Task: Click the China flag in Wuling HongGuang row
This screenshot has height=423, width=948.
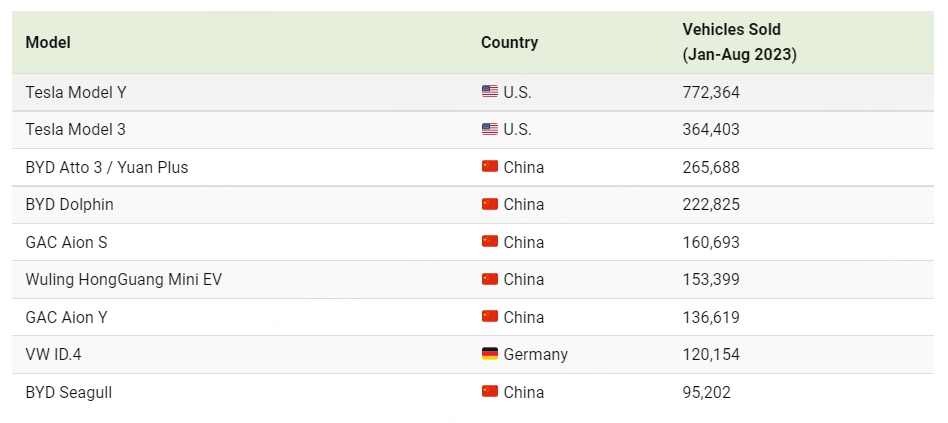Action: point(490,279)
